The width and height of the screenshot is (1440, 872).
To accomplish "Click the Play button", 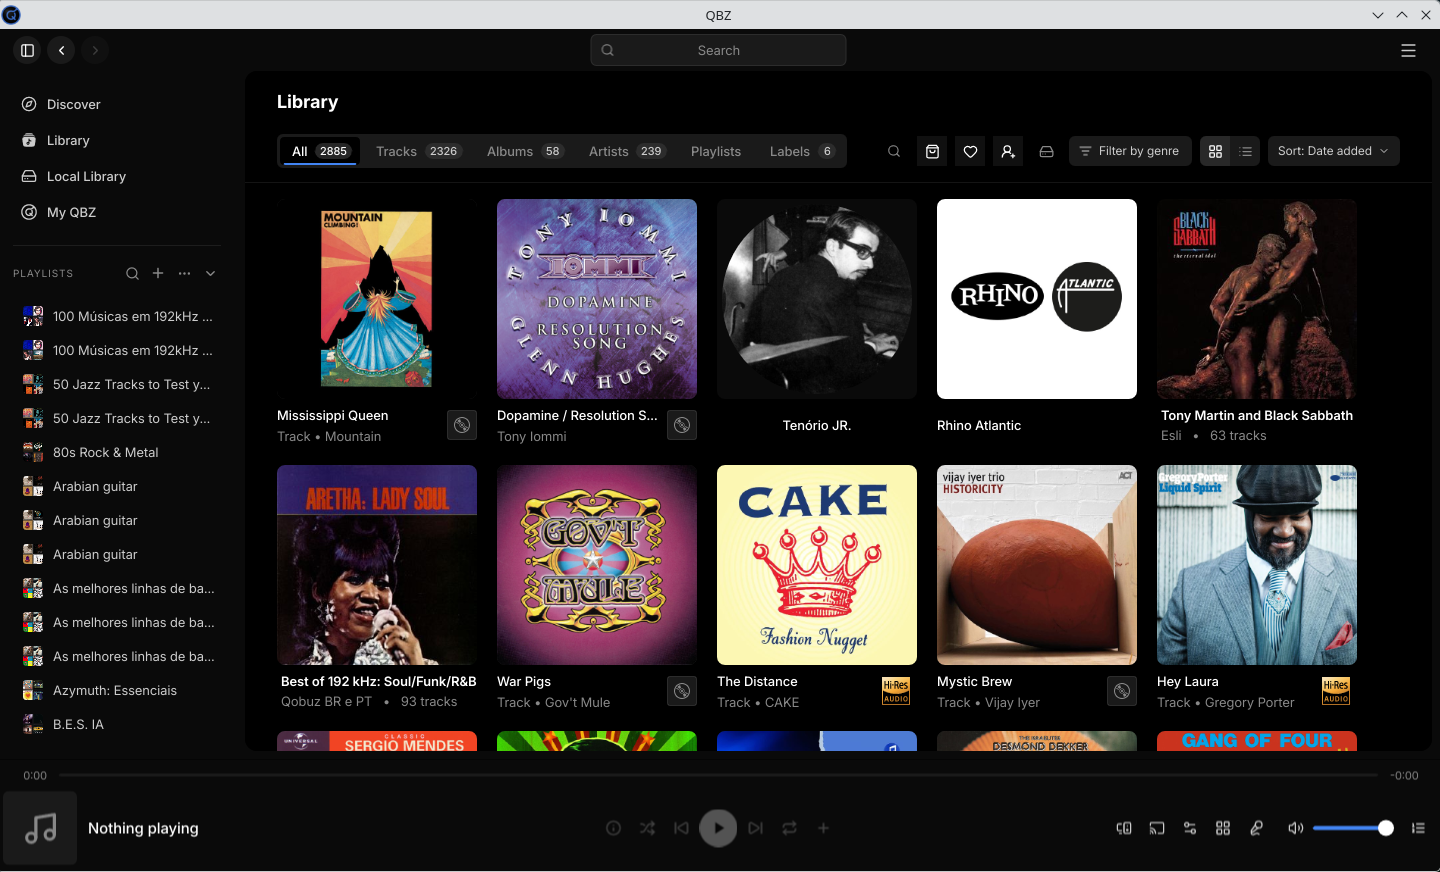I will [x=718, y=828].
